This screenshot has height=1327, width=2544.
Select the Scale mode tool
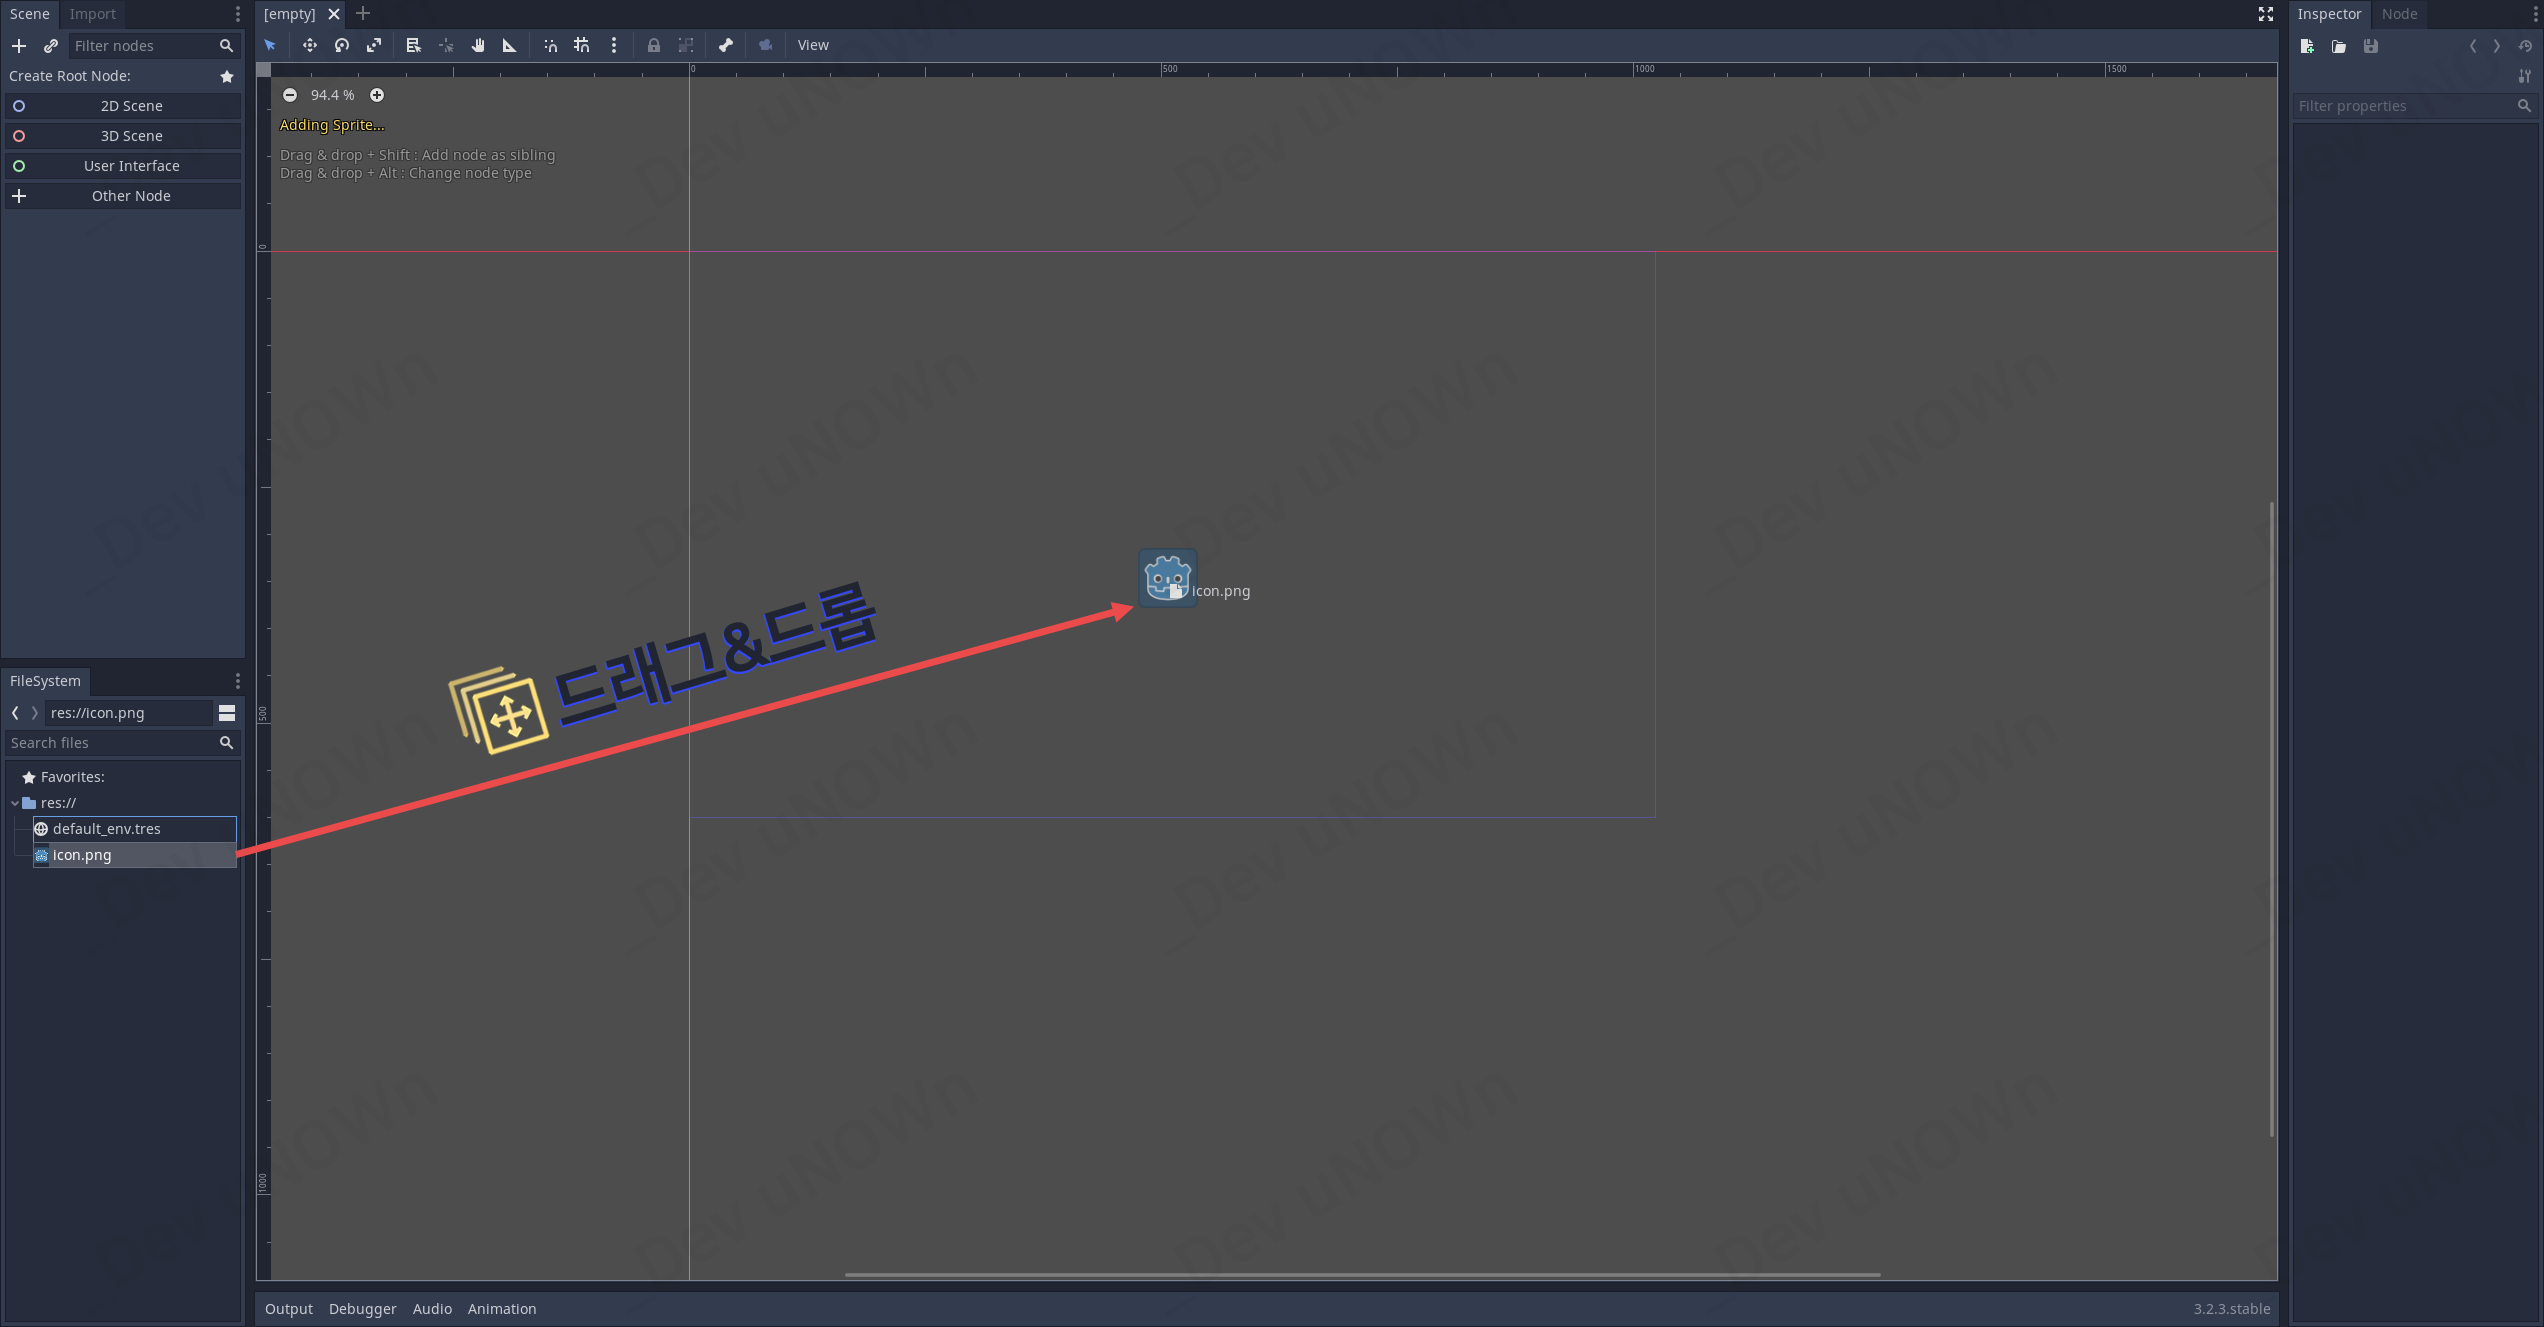coord(374,45)
